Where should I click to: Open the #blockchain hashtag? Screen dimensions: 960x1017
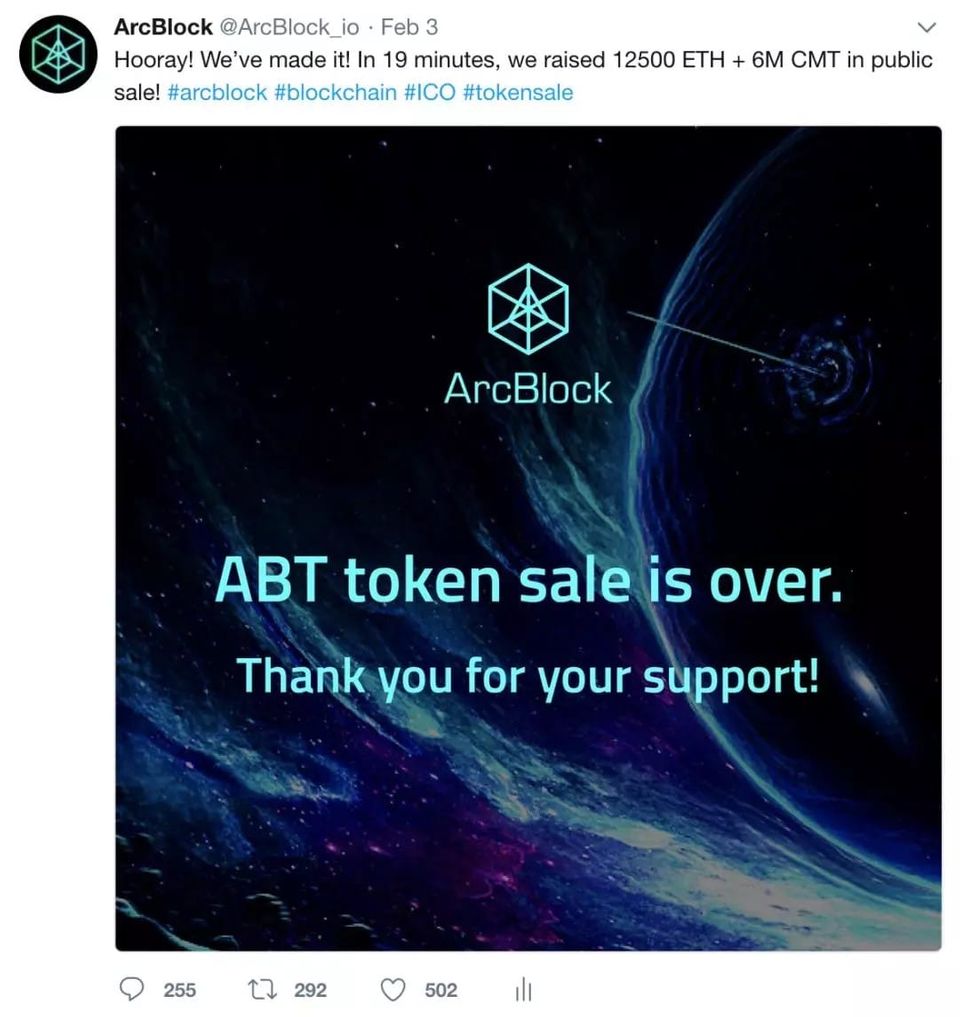point(336,92)
